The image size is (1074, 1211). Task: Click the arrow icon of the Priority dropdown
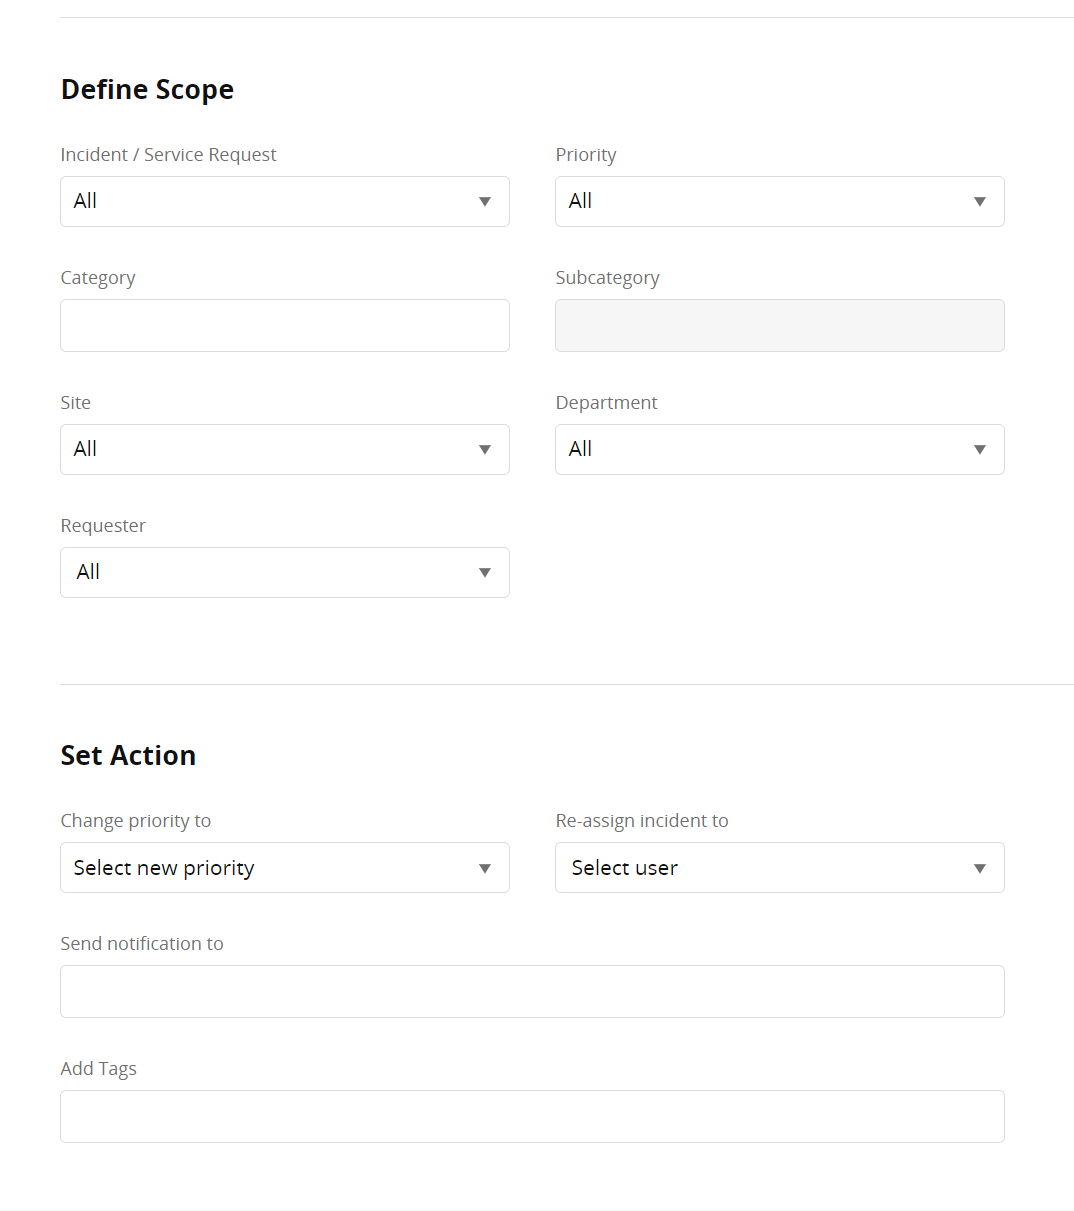[980, 202]
